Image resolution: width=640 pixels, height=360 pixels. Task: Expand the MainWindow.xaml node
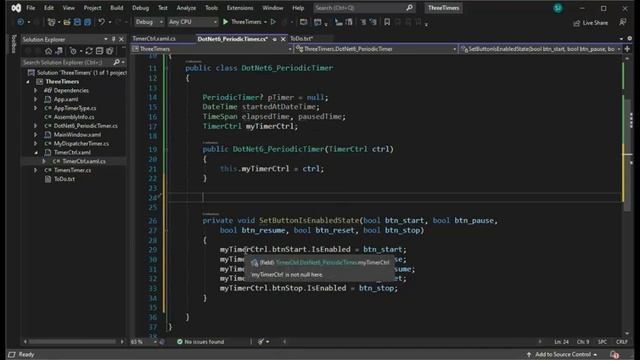point(36,135)
